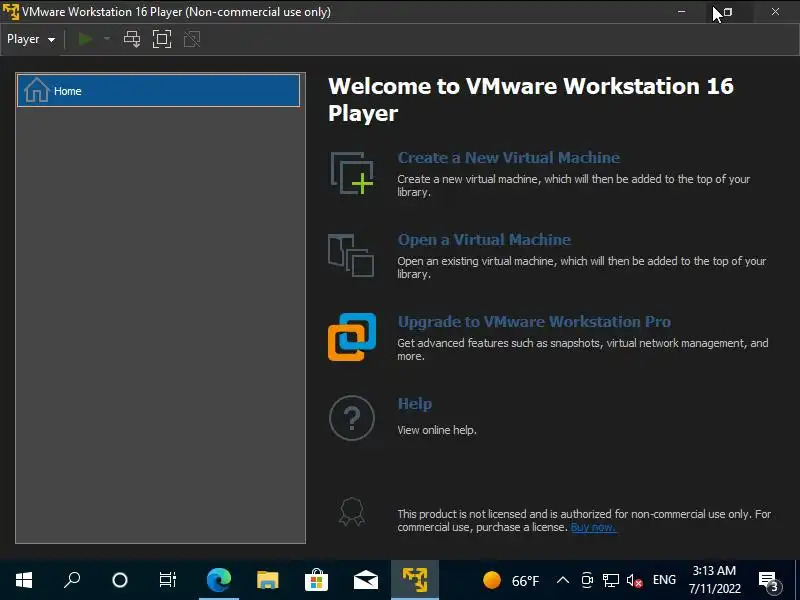Click the VMware Workstation Pro logo icon
The image size is (800, 600).
tap(352, 337)
